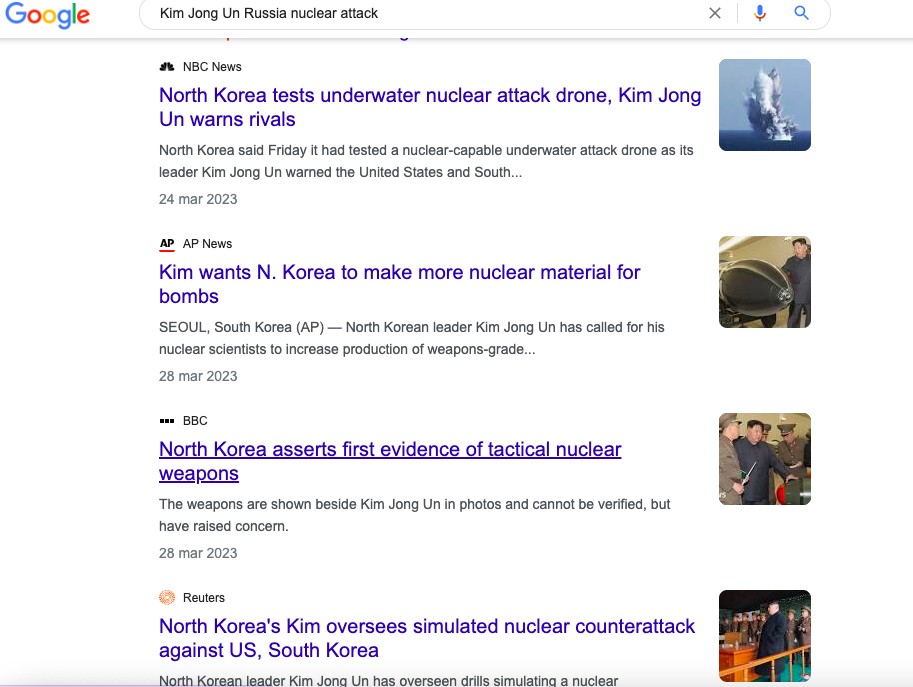
Task: Click the 'BBC' source label
Action: (195, 421)
